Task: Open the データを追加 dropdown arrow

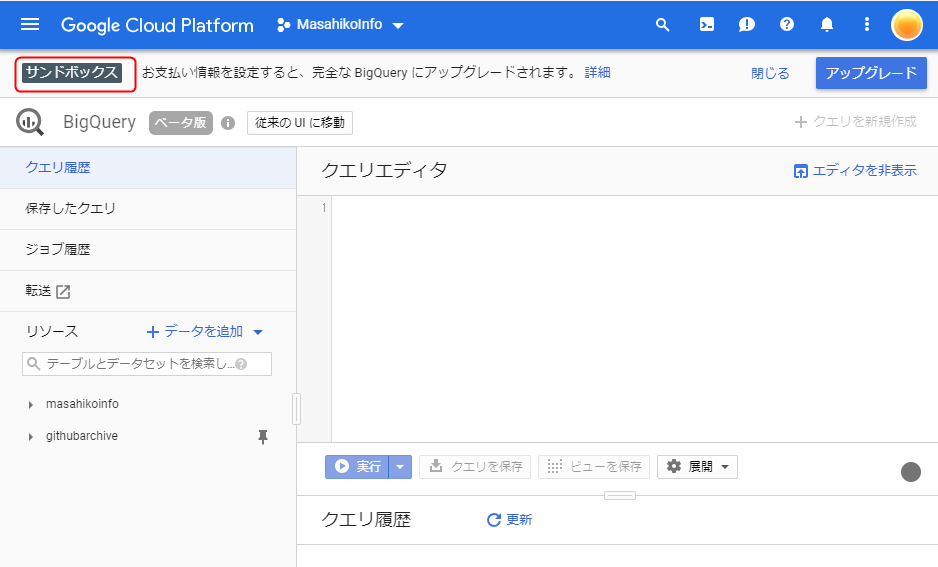Action: (x=258, y=332)
